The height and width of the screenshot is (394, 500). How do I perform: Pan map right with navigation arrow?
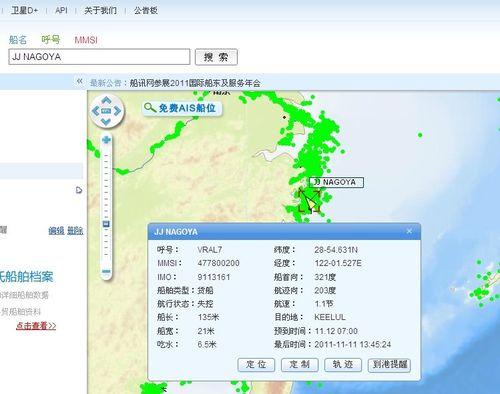(x=117, y=111)
